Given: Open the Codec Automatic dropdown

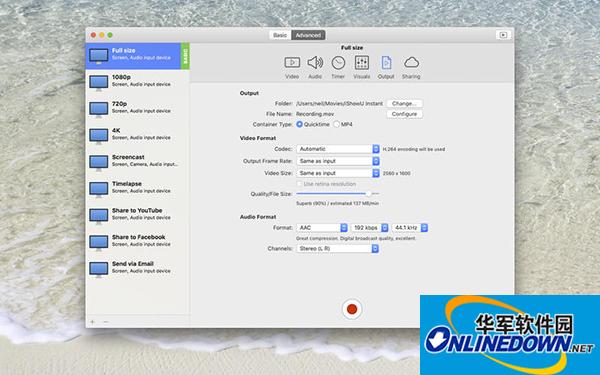Looking at the screenshot, I should tap(338, 149).
